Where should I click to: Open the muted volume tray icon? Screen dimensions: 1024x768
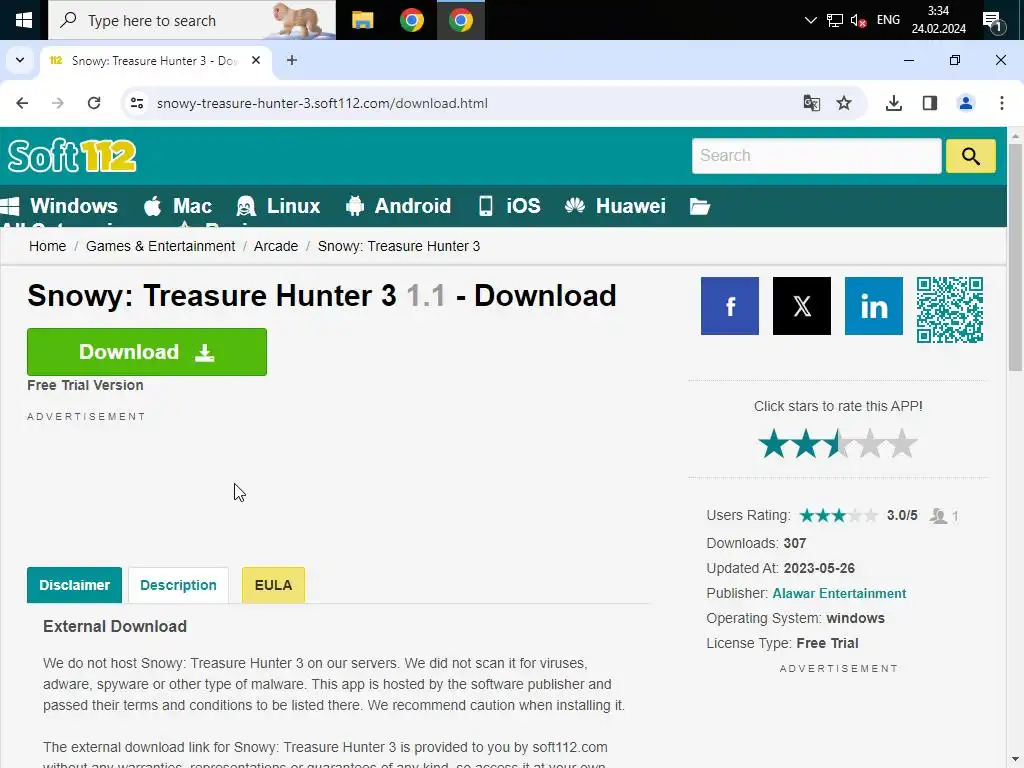pos(858,20)
